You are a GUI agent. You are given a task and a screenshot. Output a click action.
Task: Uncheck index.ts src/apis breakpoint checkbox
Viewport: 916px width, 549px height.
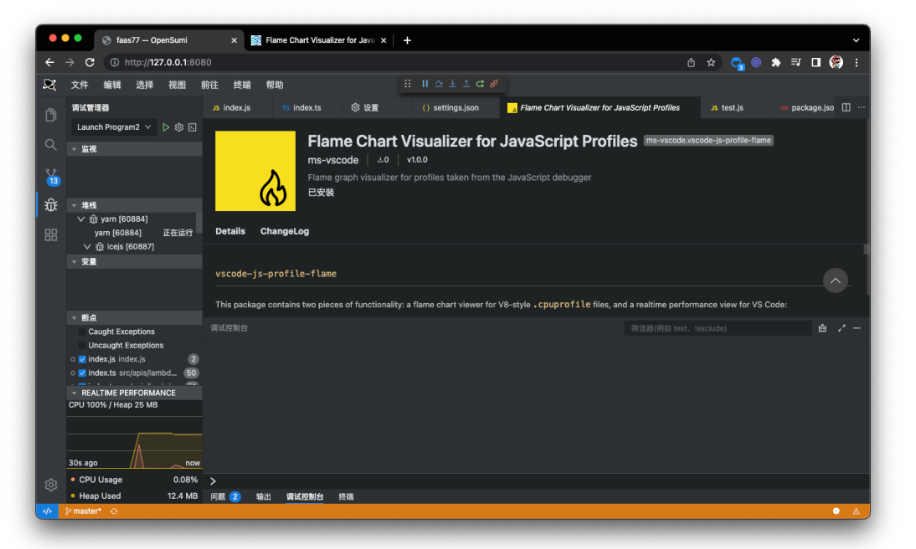(x=82, y=373)
